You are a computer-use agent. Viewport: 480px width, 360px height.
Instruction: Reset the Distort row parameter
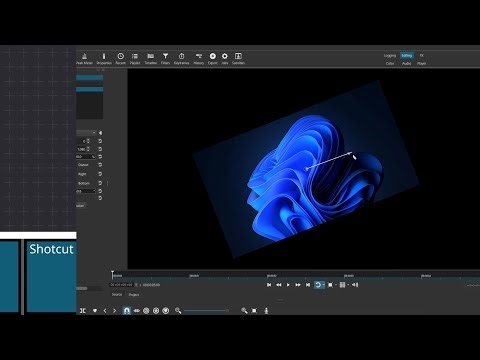(x=100, y=165)
